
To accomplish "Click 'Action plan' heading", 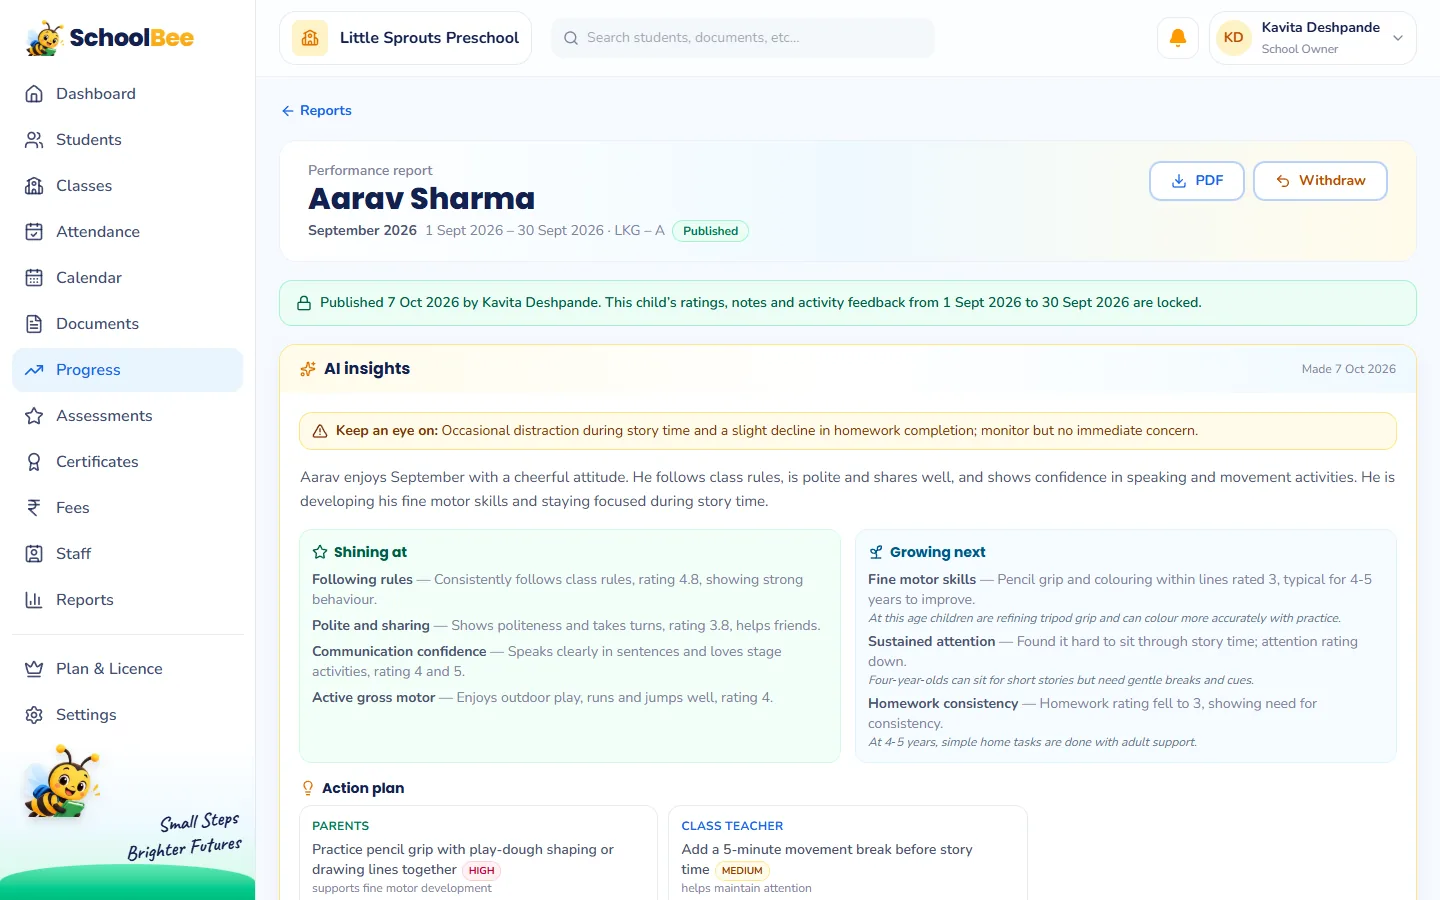I will (x=363, y=788).
